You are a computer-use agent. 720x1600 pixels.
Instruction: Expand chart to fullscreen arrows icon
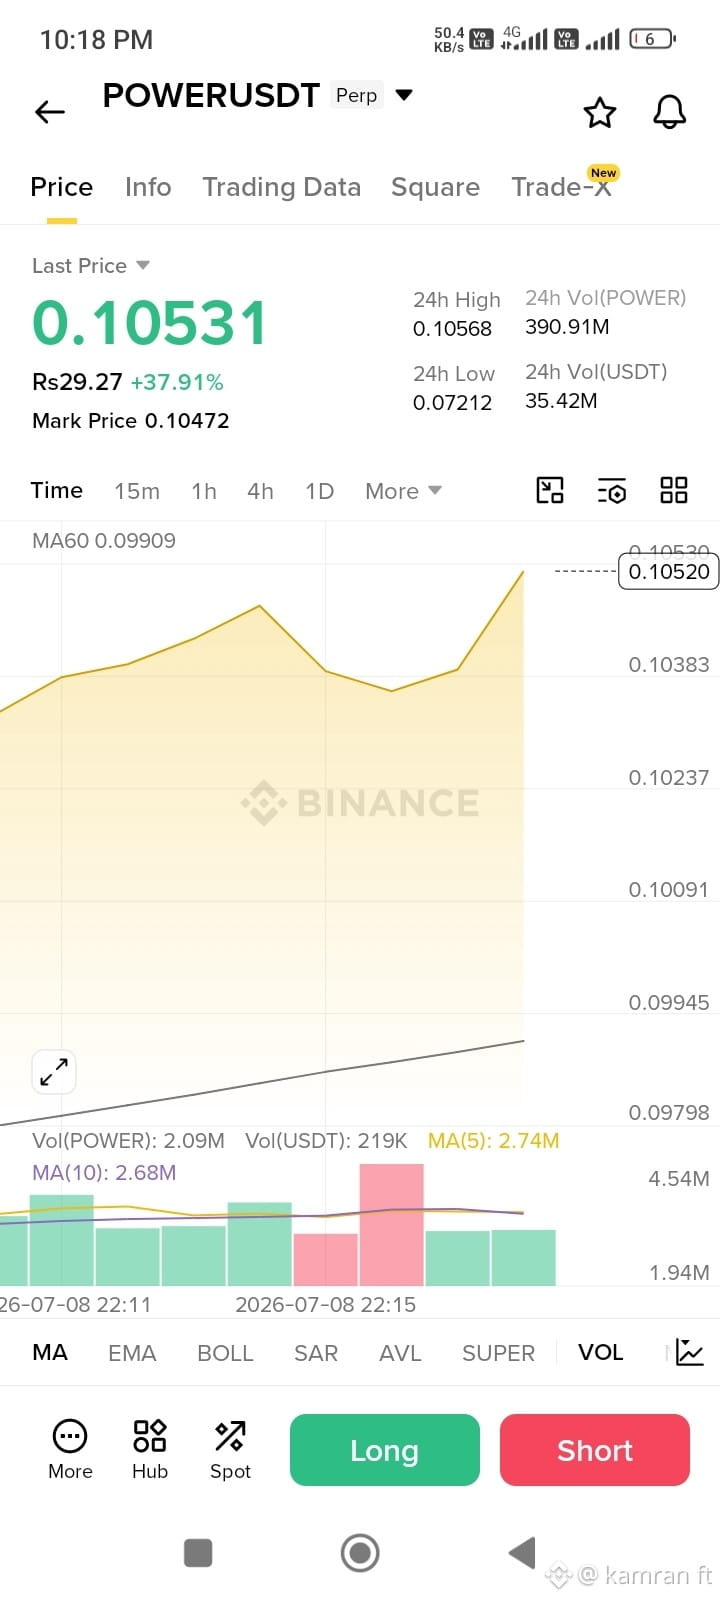click(x=54, y=1072)
